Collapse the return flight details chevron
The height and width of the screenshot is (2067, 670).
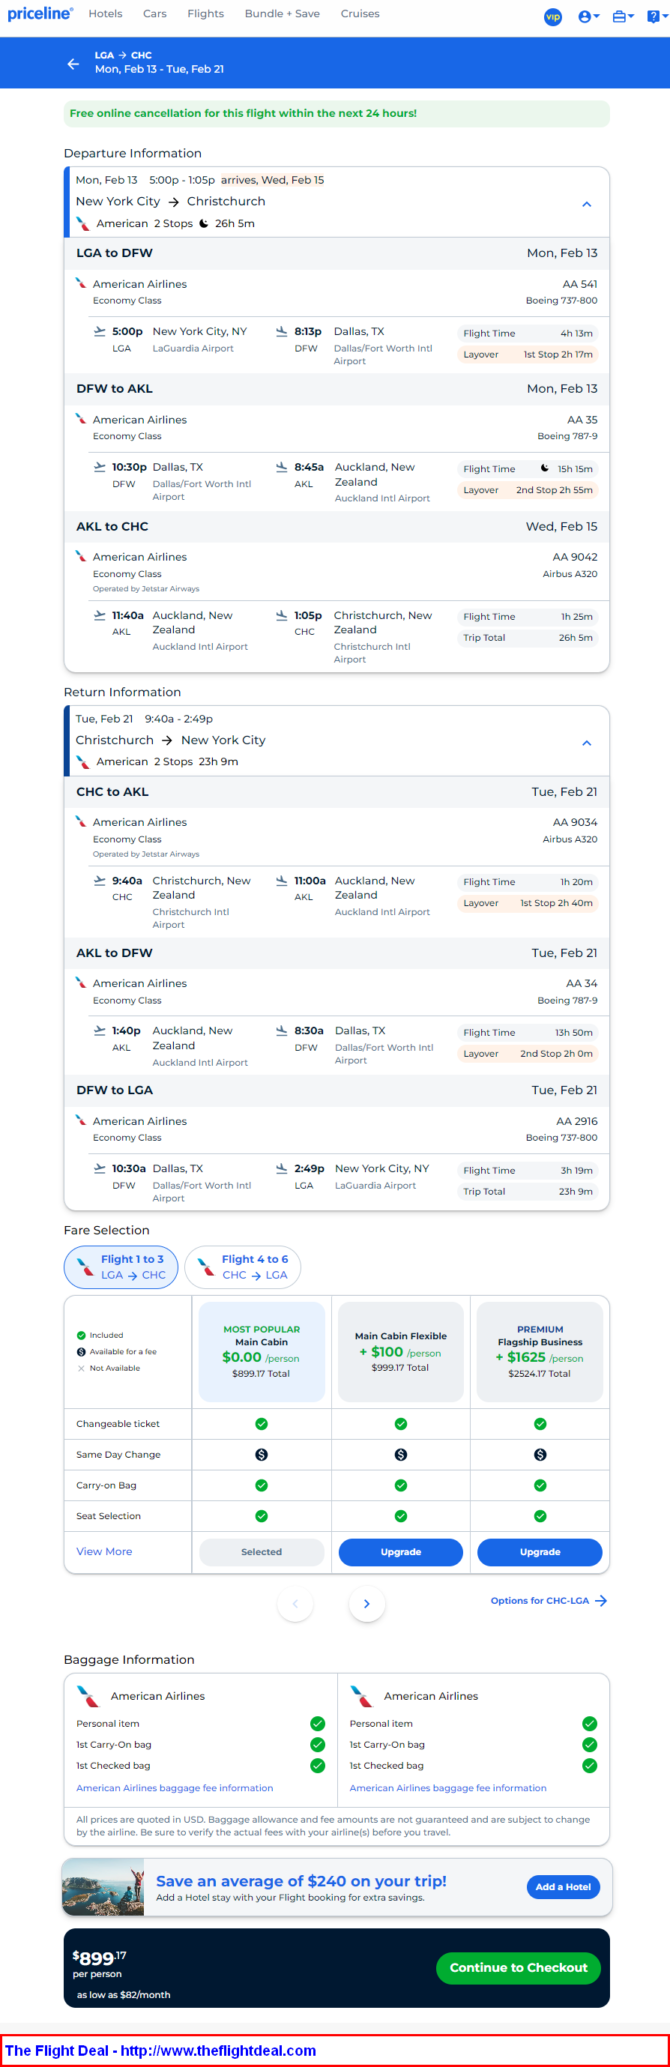[x=587, y=743]
